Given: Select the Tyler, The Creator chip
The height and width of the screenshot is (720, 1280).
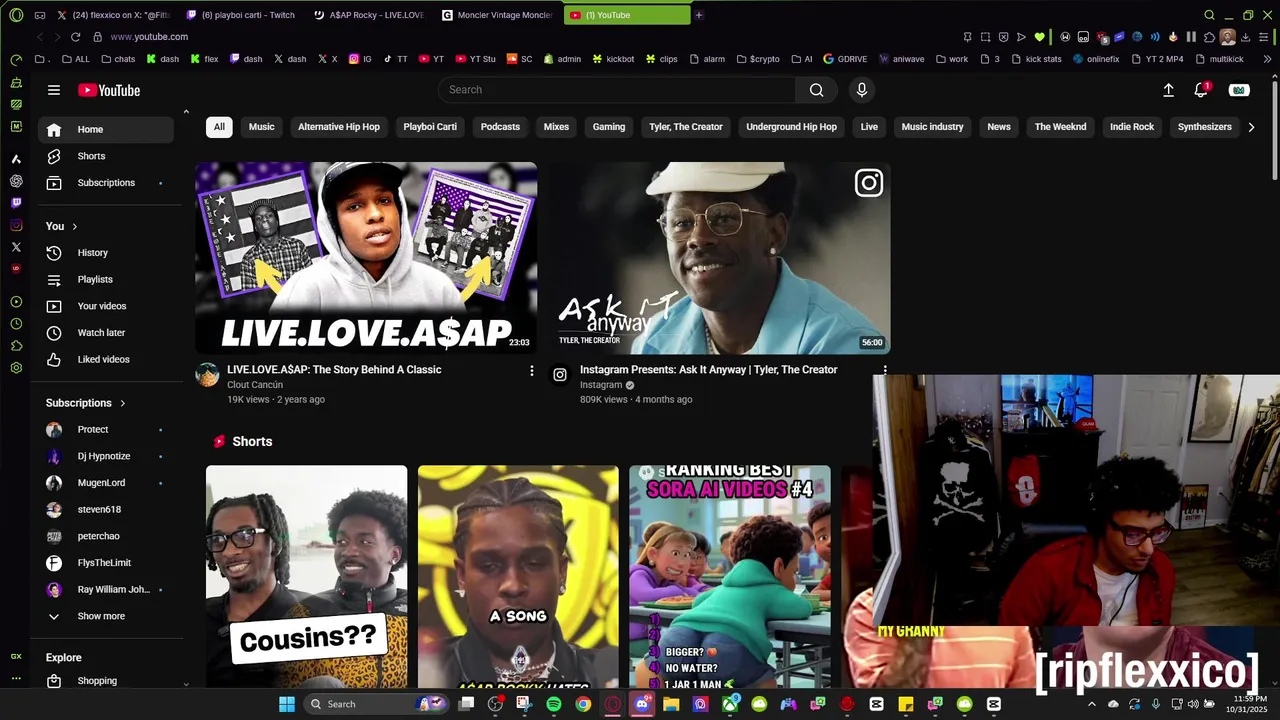Looking at the screenshot, I should coord(686,127).
